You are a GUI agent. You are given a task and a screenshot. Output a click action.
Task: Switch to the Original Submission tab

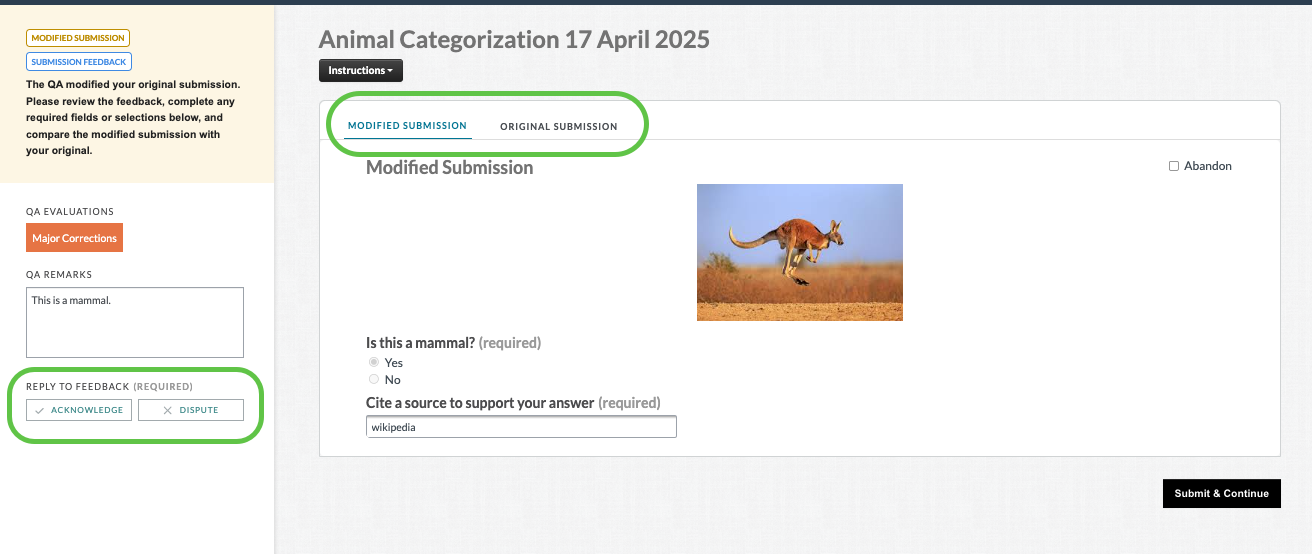[559, 126]
